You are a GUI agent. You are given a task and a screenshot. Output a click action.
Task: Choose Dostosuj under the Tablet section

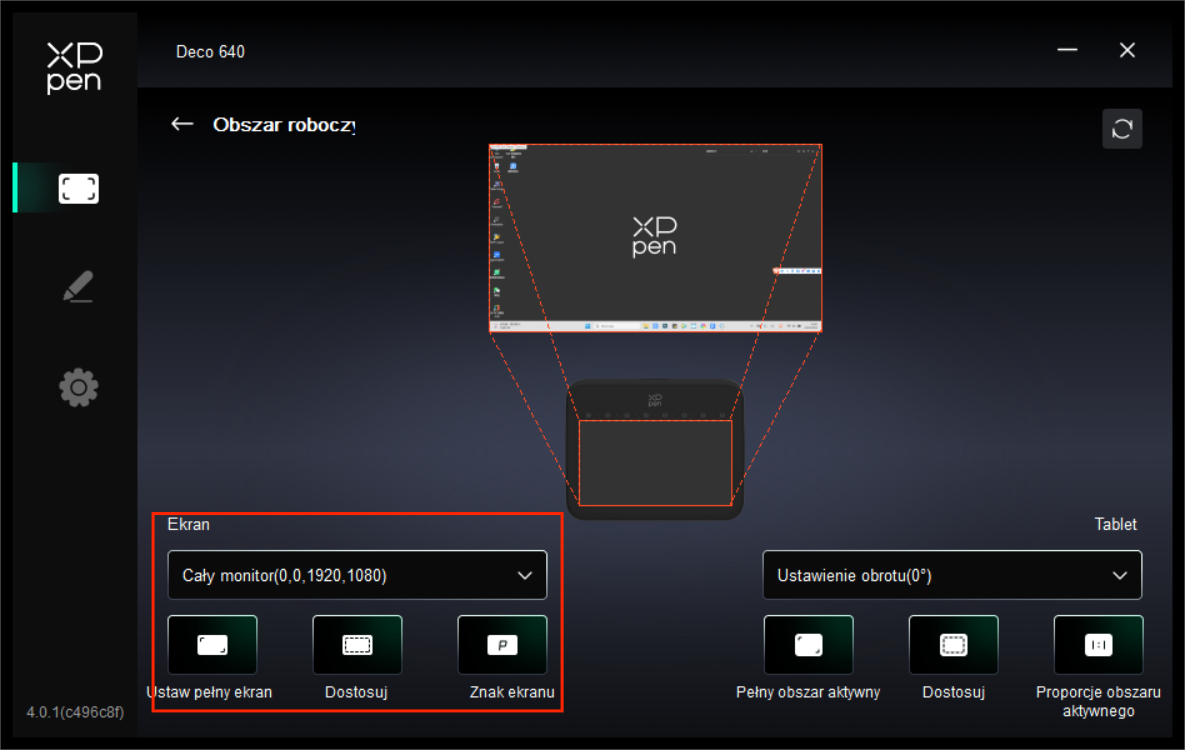point(953,645)
